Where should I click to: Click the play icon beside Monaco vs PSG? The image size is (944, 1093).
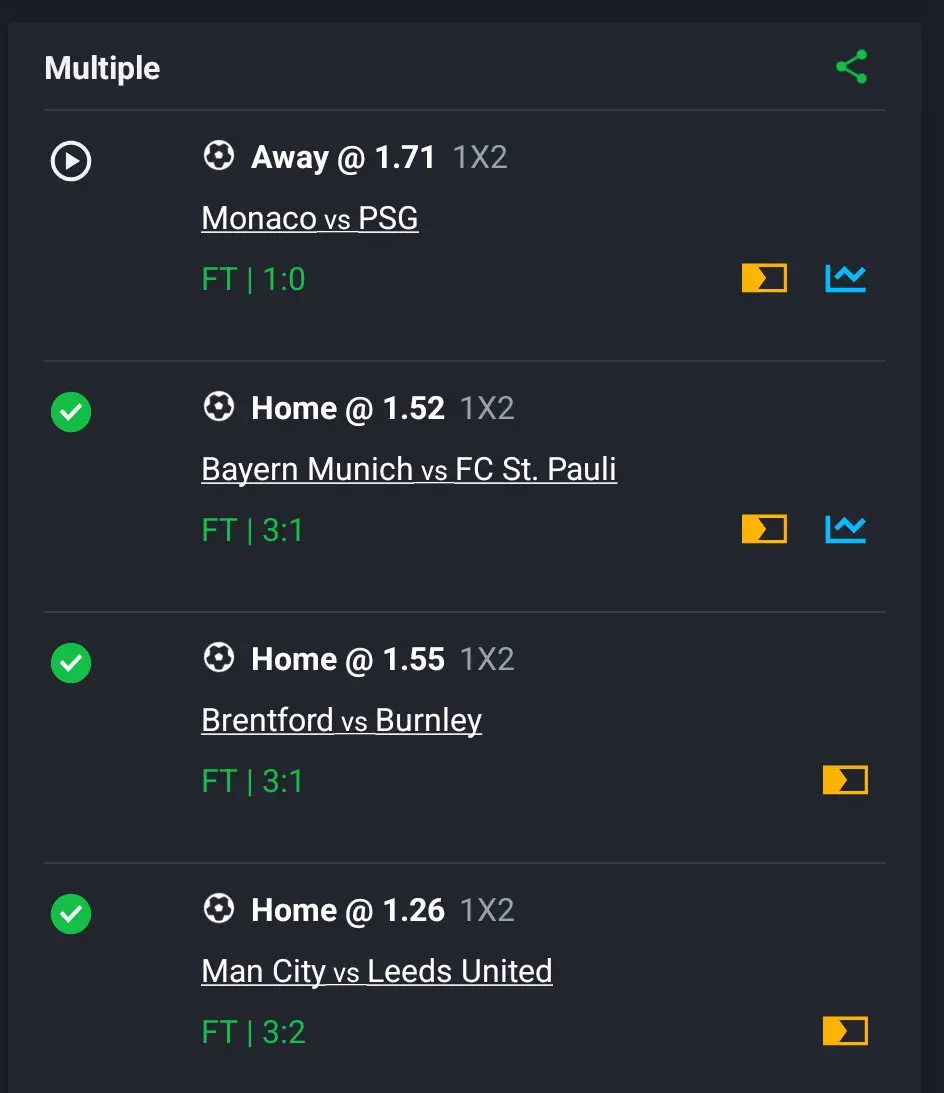(x=71, y=160)
